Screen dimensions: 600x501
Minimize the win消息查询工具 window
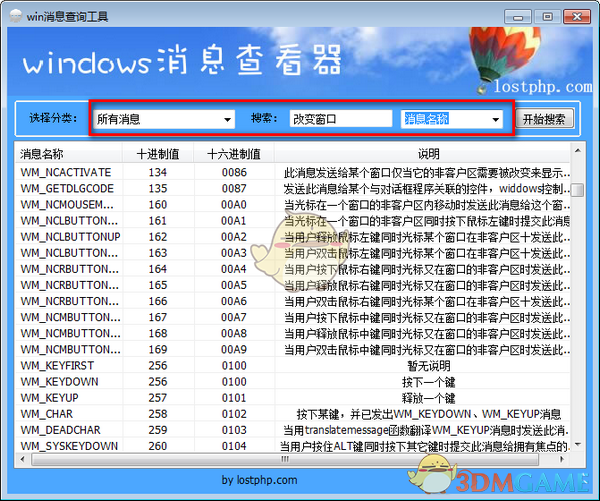click(518, 17)
